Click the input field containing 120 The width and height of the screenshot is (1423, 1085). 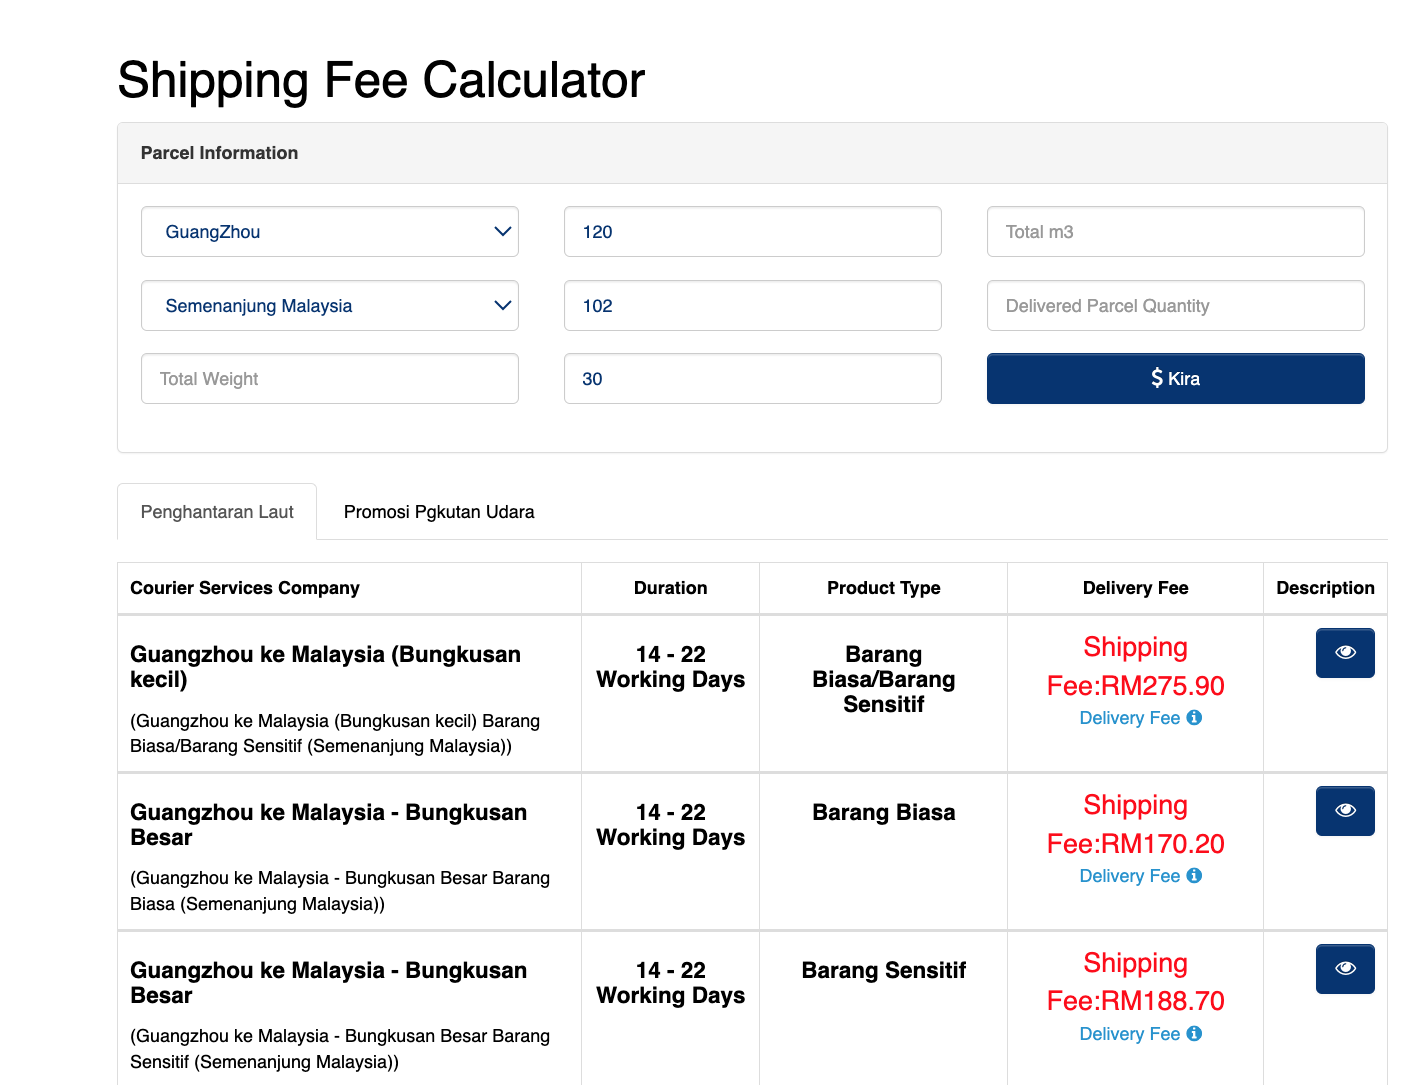coord(752,232)
